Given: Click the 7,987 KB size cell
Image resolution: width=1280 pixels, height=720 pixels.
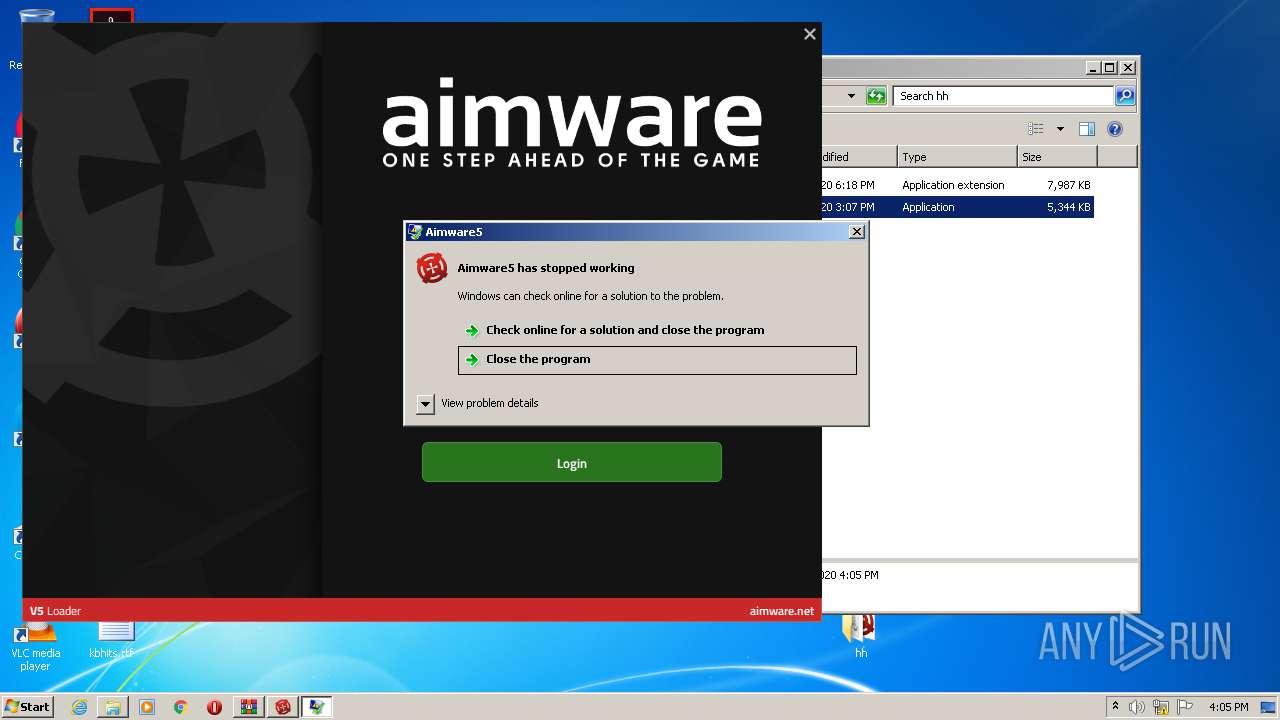Looking at the screenshot, I should 1068,185.
